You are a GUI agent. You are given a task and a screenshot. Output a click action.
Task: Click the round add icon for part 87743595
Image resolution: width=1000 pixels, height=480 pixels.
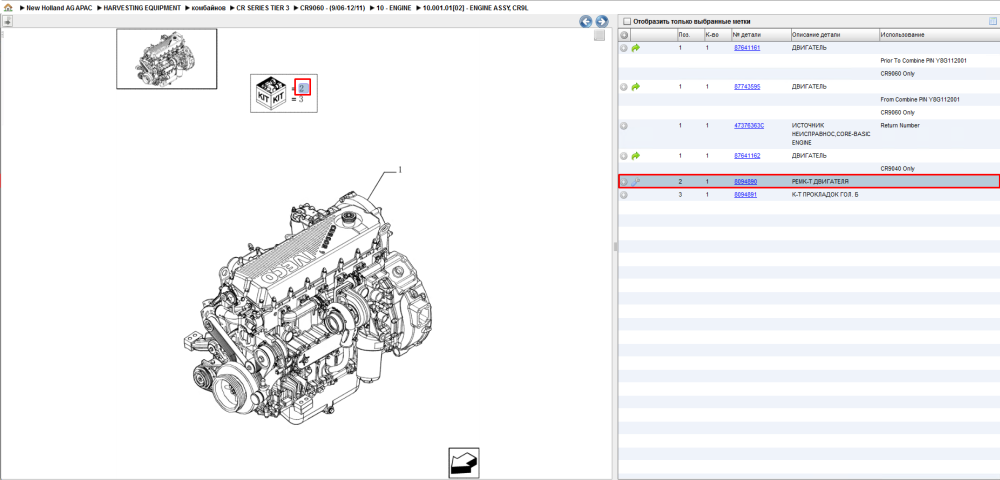(x=624, y=87)
